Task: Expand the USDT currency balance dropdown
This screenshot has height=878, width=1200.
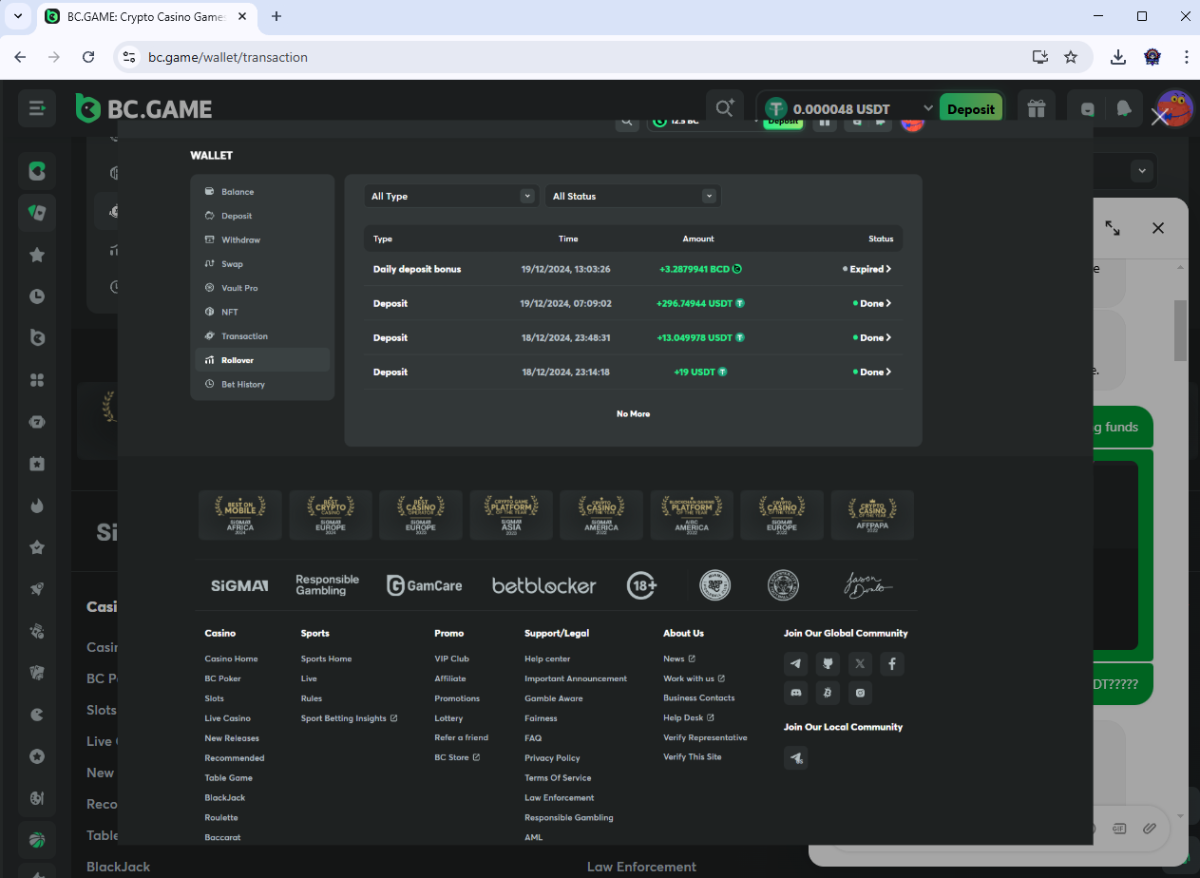Action: (x=928, y=109)
